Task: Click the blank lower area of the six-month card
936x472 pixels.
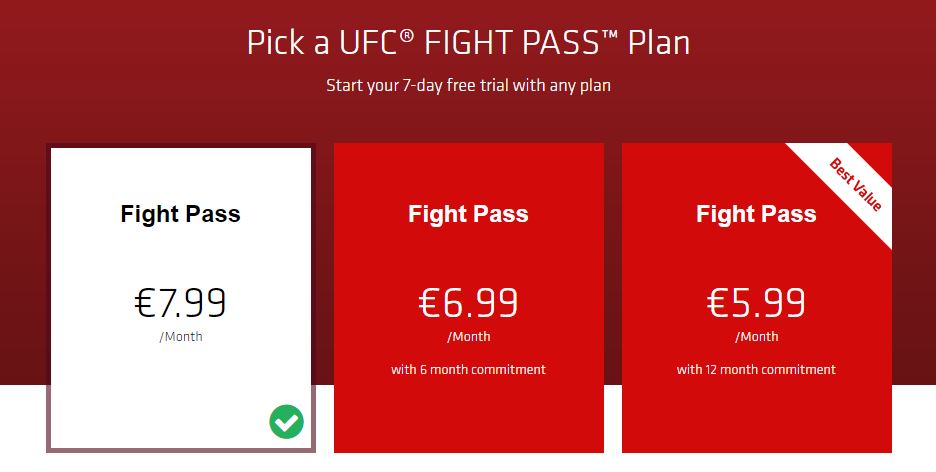Action: click(x=469, y=416)
